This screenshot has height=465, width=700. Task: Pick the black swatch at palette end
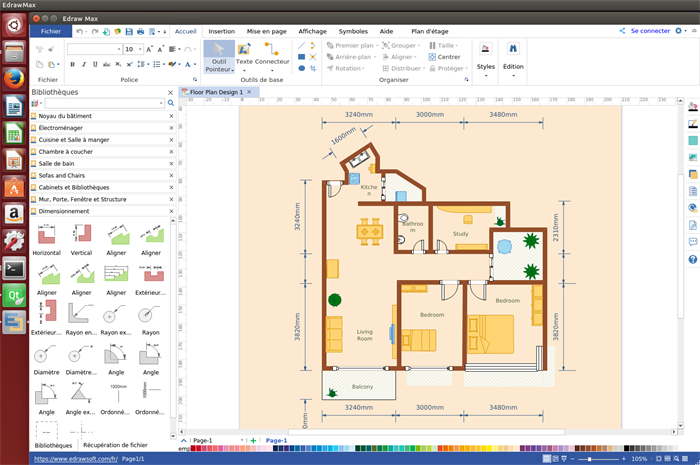[626, 448]
